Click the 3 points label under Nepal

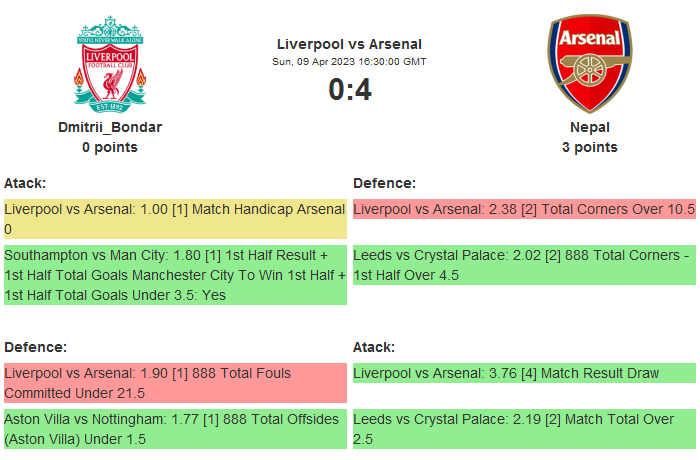click(590, 147)
